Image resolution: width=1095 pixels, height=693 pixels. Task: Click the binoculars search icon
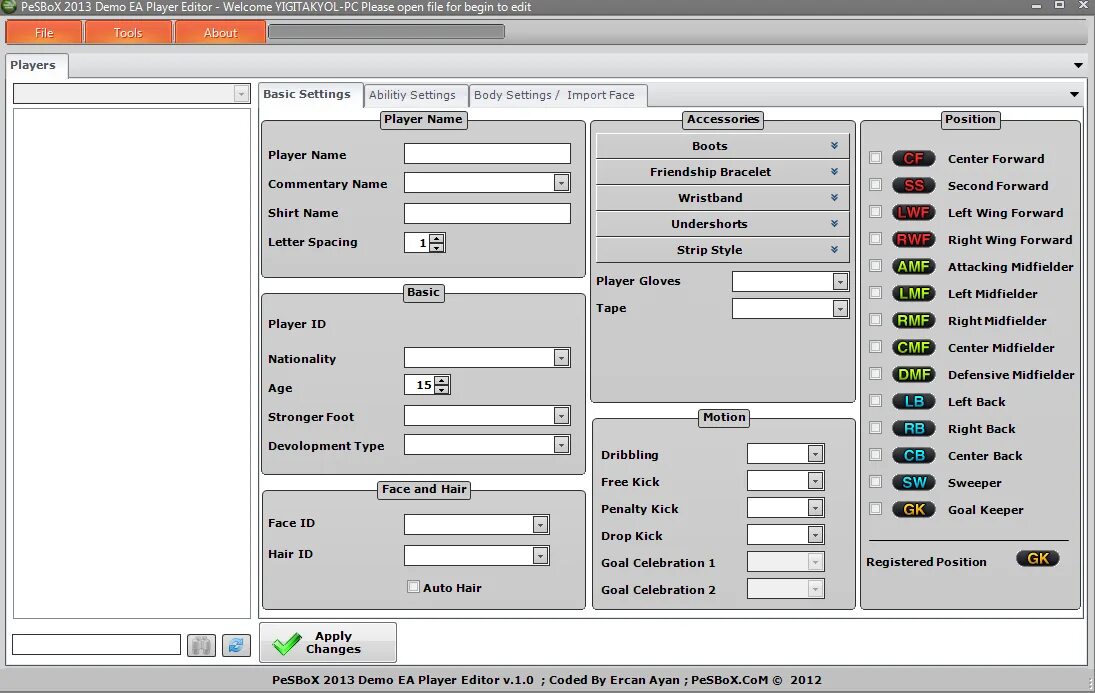[201, 645]
